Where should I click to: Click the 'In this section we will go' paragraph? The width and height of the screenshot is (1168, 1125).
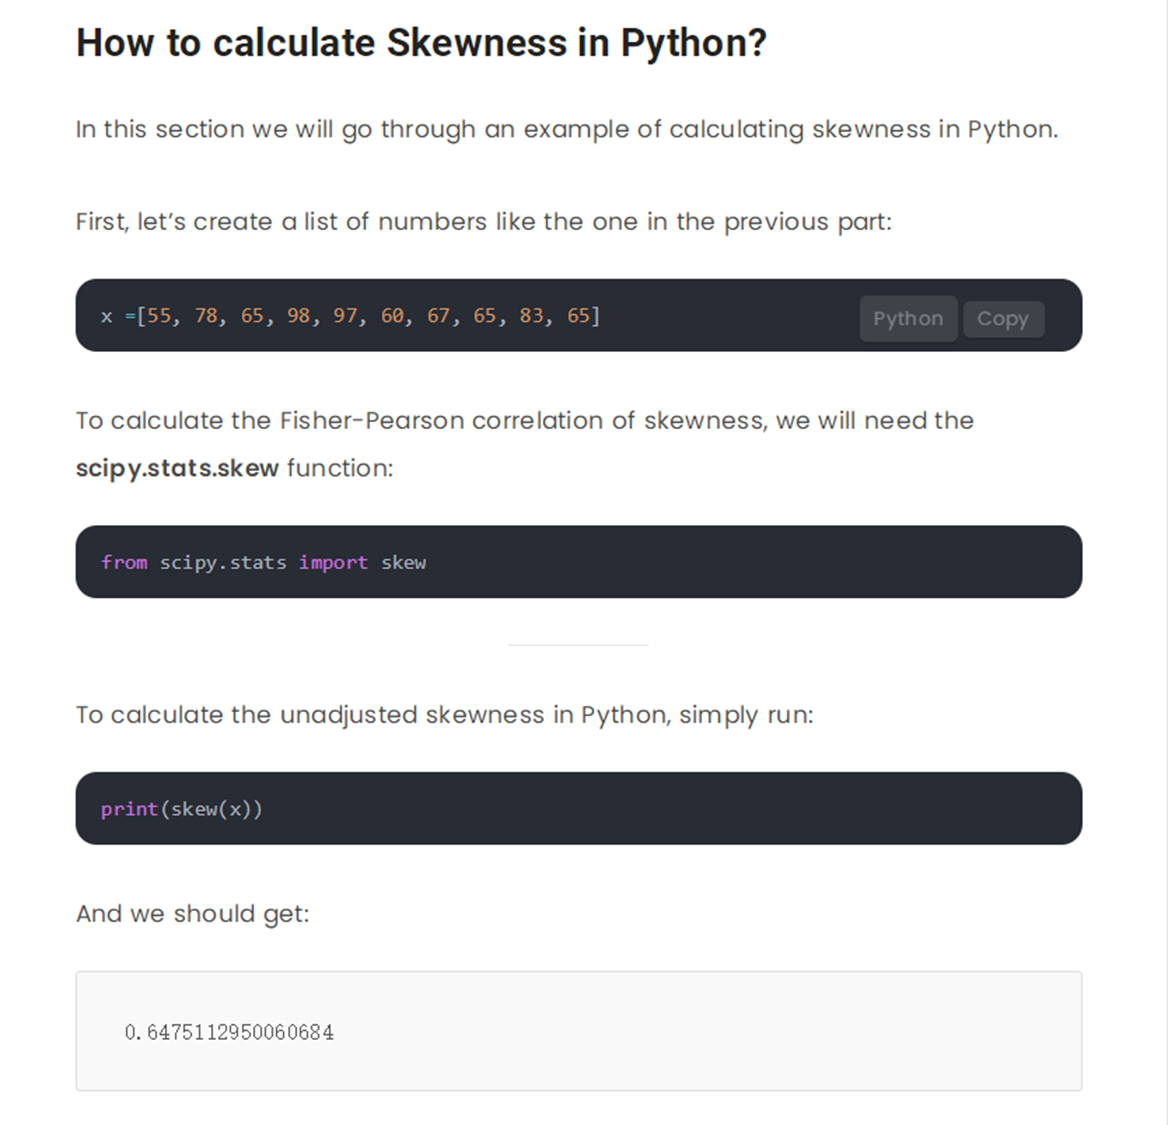(x=566, y=130)
